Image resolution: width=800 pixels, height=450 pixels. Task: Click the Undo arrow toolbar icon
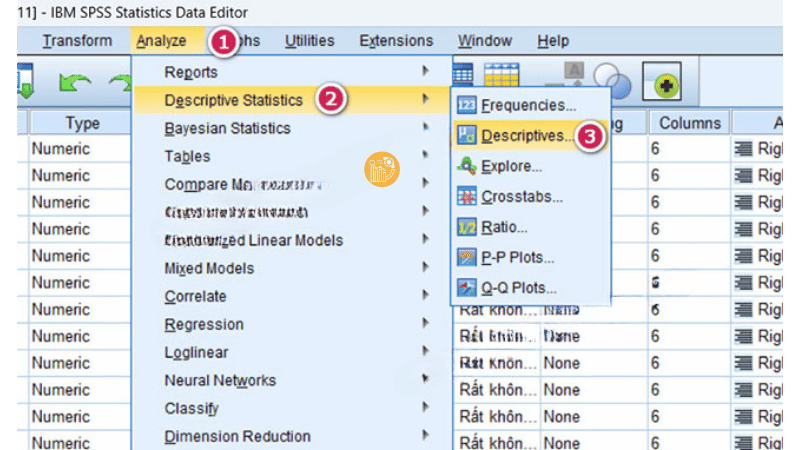[x=74, y=83]
